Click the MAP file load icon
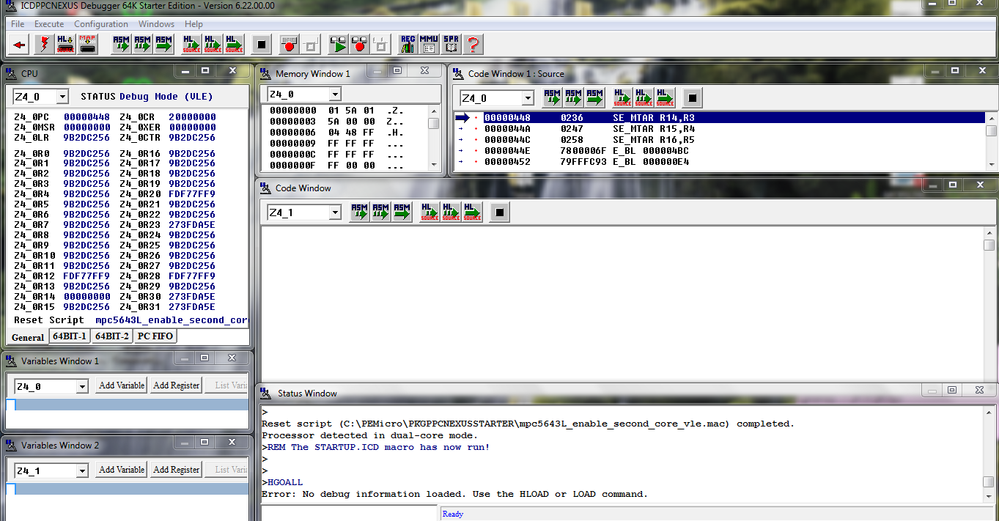 click(x=87, y=45)
